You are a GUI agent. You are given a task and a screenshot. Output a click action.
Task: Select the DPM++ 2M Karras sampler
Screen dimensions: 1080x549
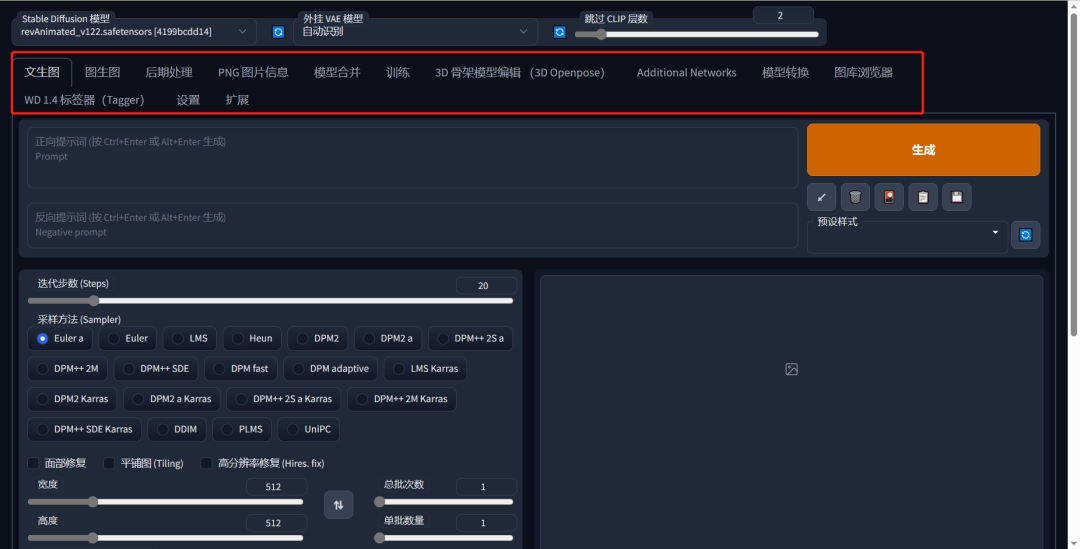coord(402,399)
